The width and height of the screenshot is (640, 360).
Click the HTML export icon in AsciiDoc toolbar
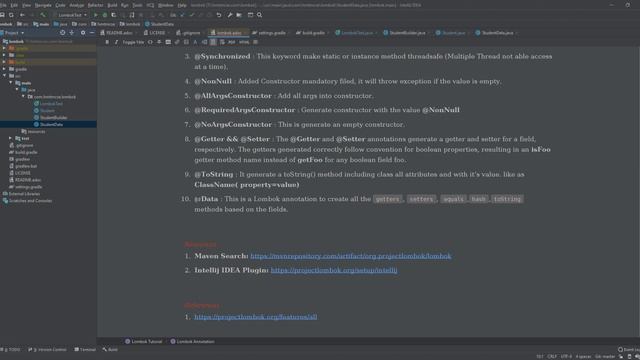244,42
